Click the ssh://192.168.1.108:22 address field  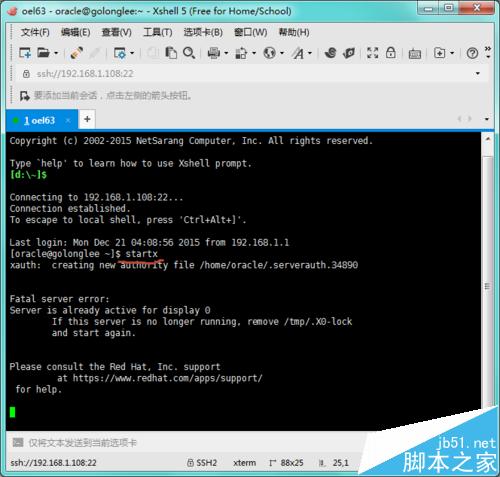(x=248, y=74)
